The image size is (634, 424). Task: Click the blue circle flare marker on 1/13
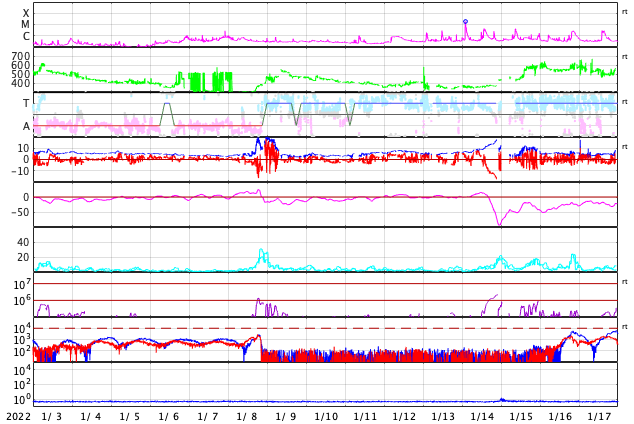pyautogui.click(x=465, y=21)
